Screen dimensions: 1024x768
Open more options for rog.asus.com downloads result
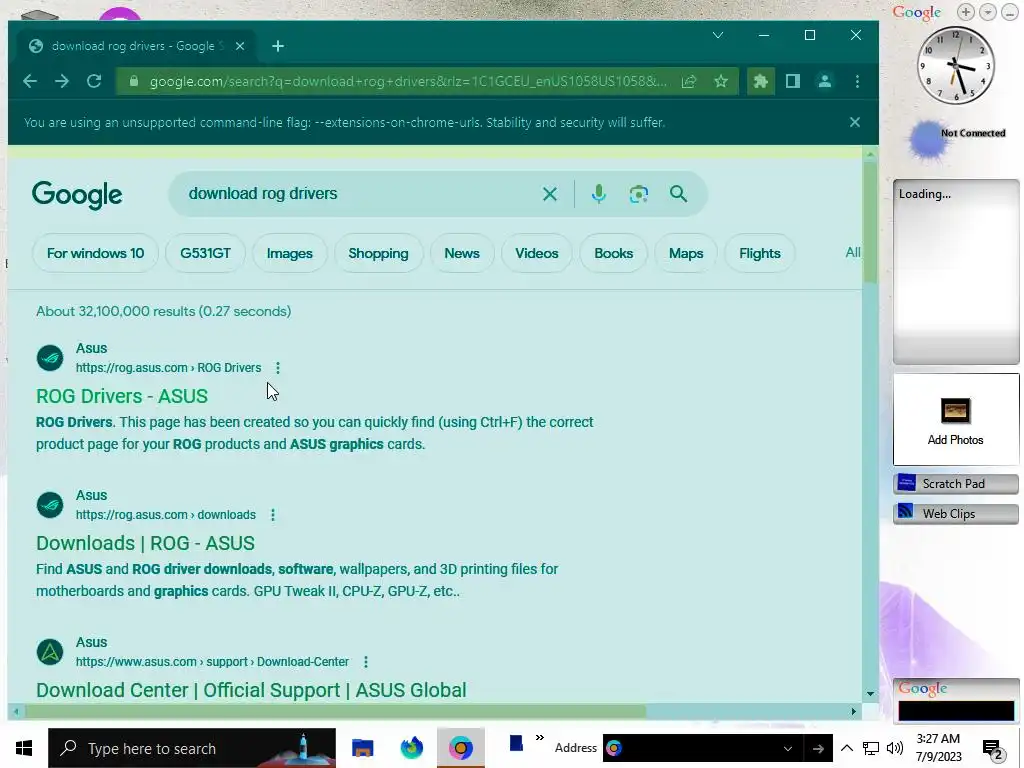click(273, 515)
